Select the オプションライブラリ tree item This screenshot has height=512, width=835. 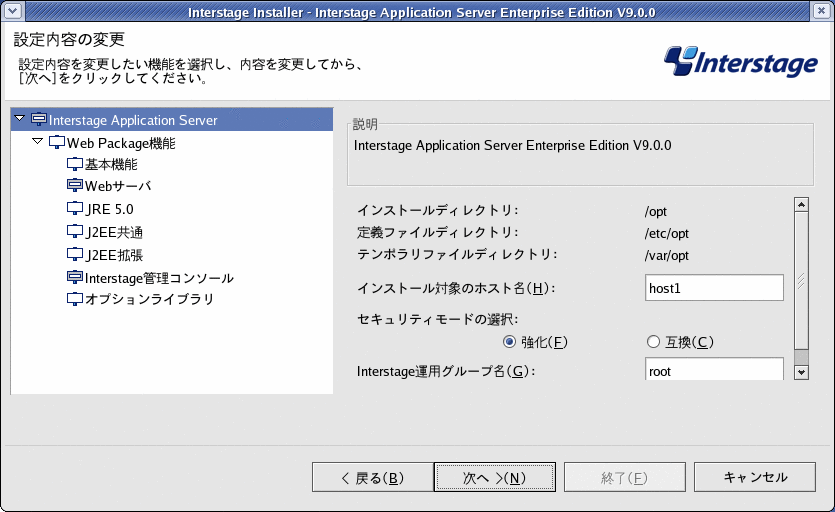tap(150, 299)
